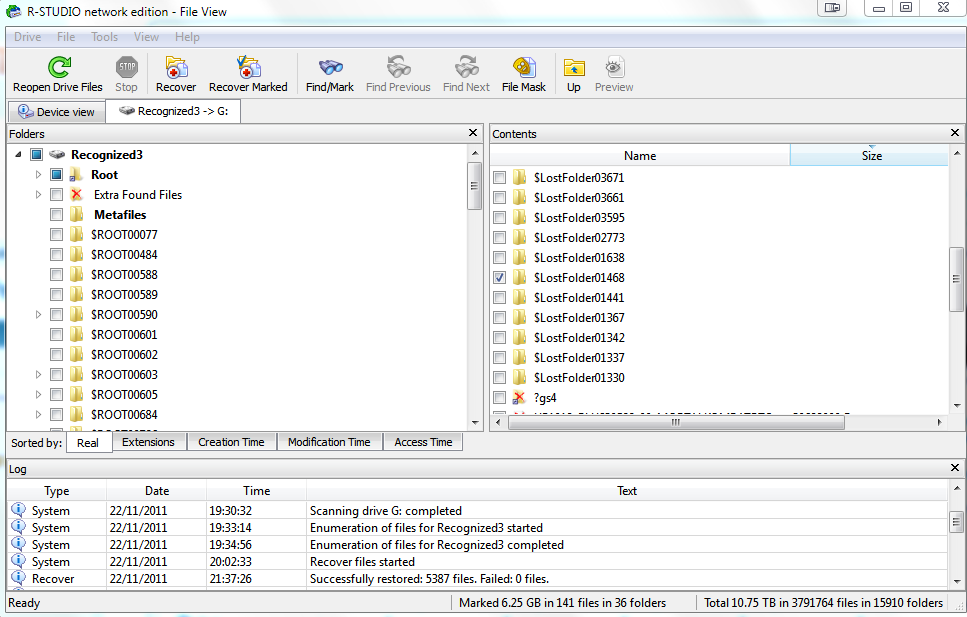967x617 pixels.
Task: Click info icon of the Recover log entry
Action: [x=19, y=578]
